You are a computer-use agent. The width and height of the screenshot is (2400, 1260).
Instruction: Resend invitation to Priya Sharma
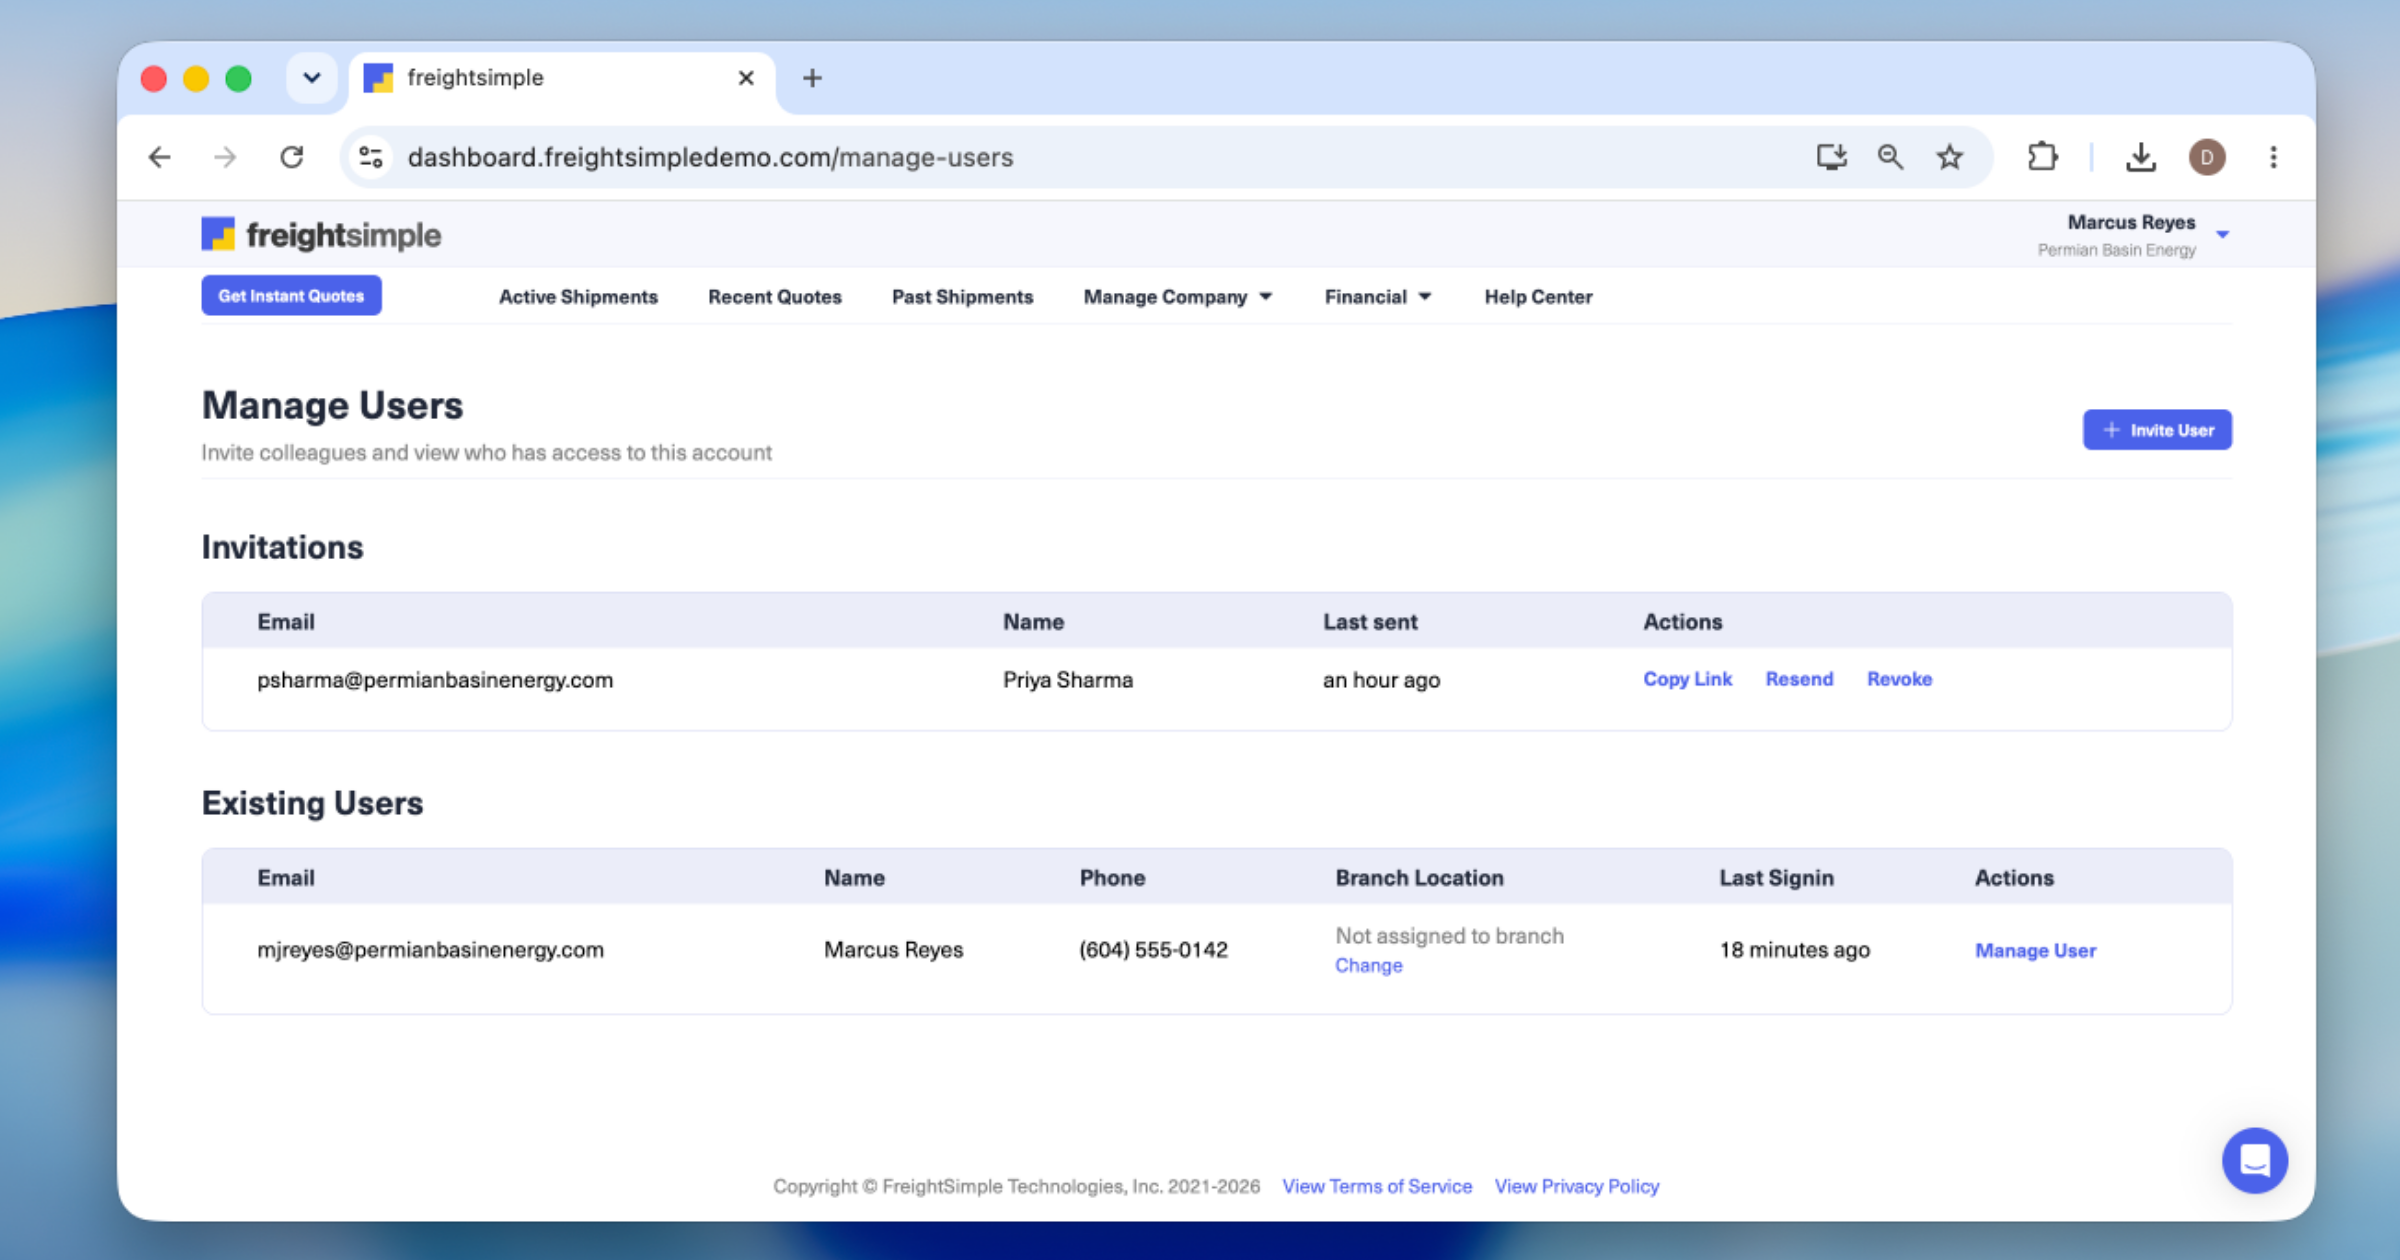pos(1799,679)
